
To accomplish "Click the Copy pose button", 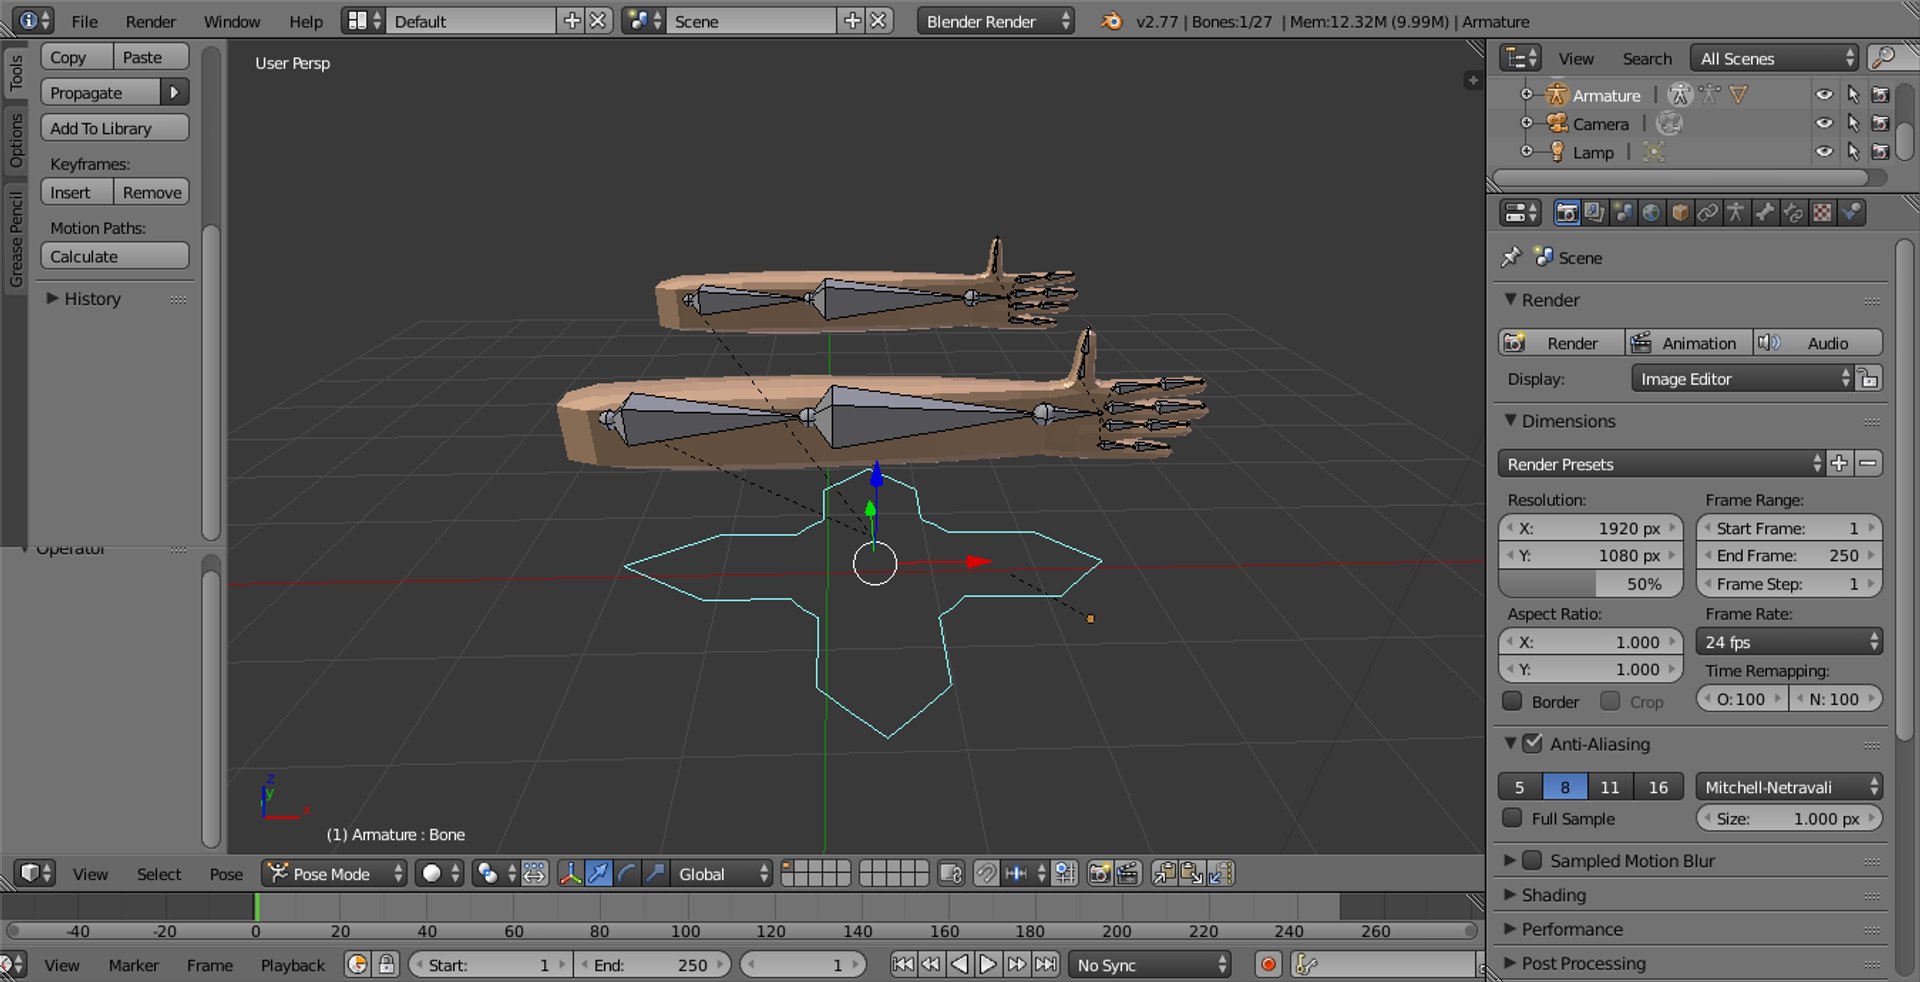I will click(x=77, y=57).
